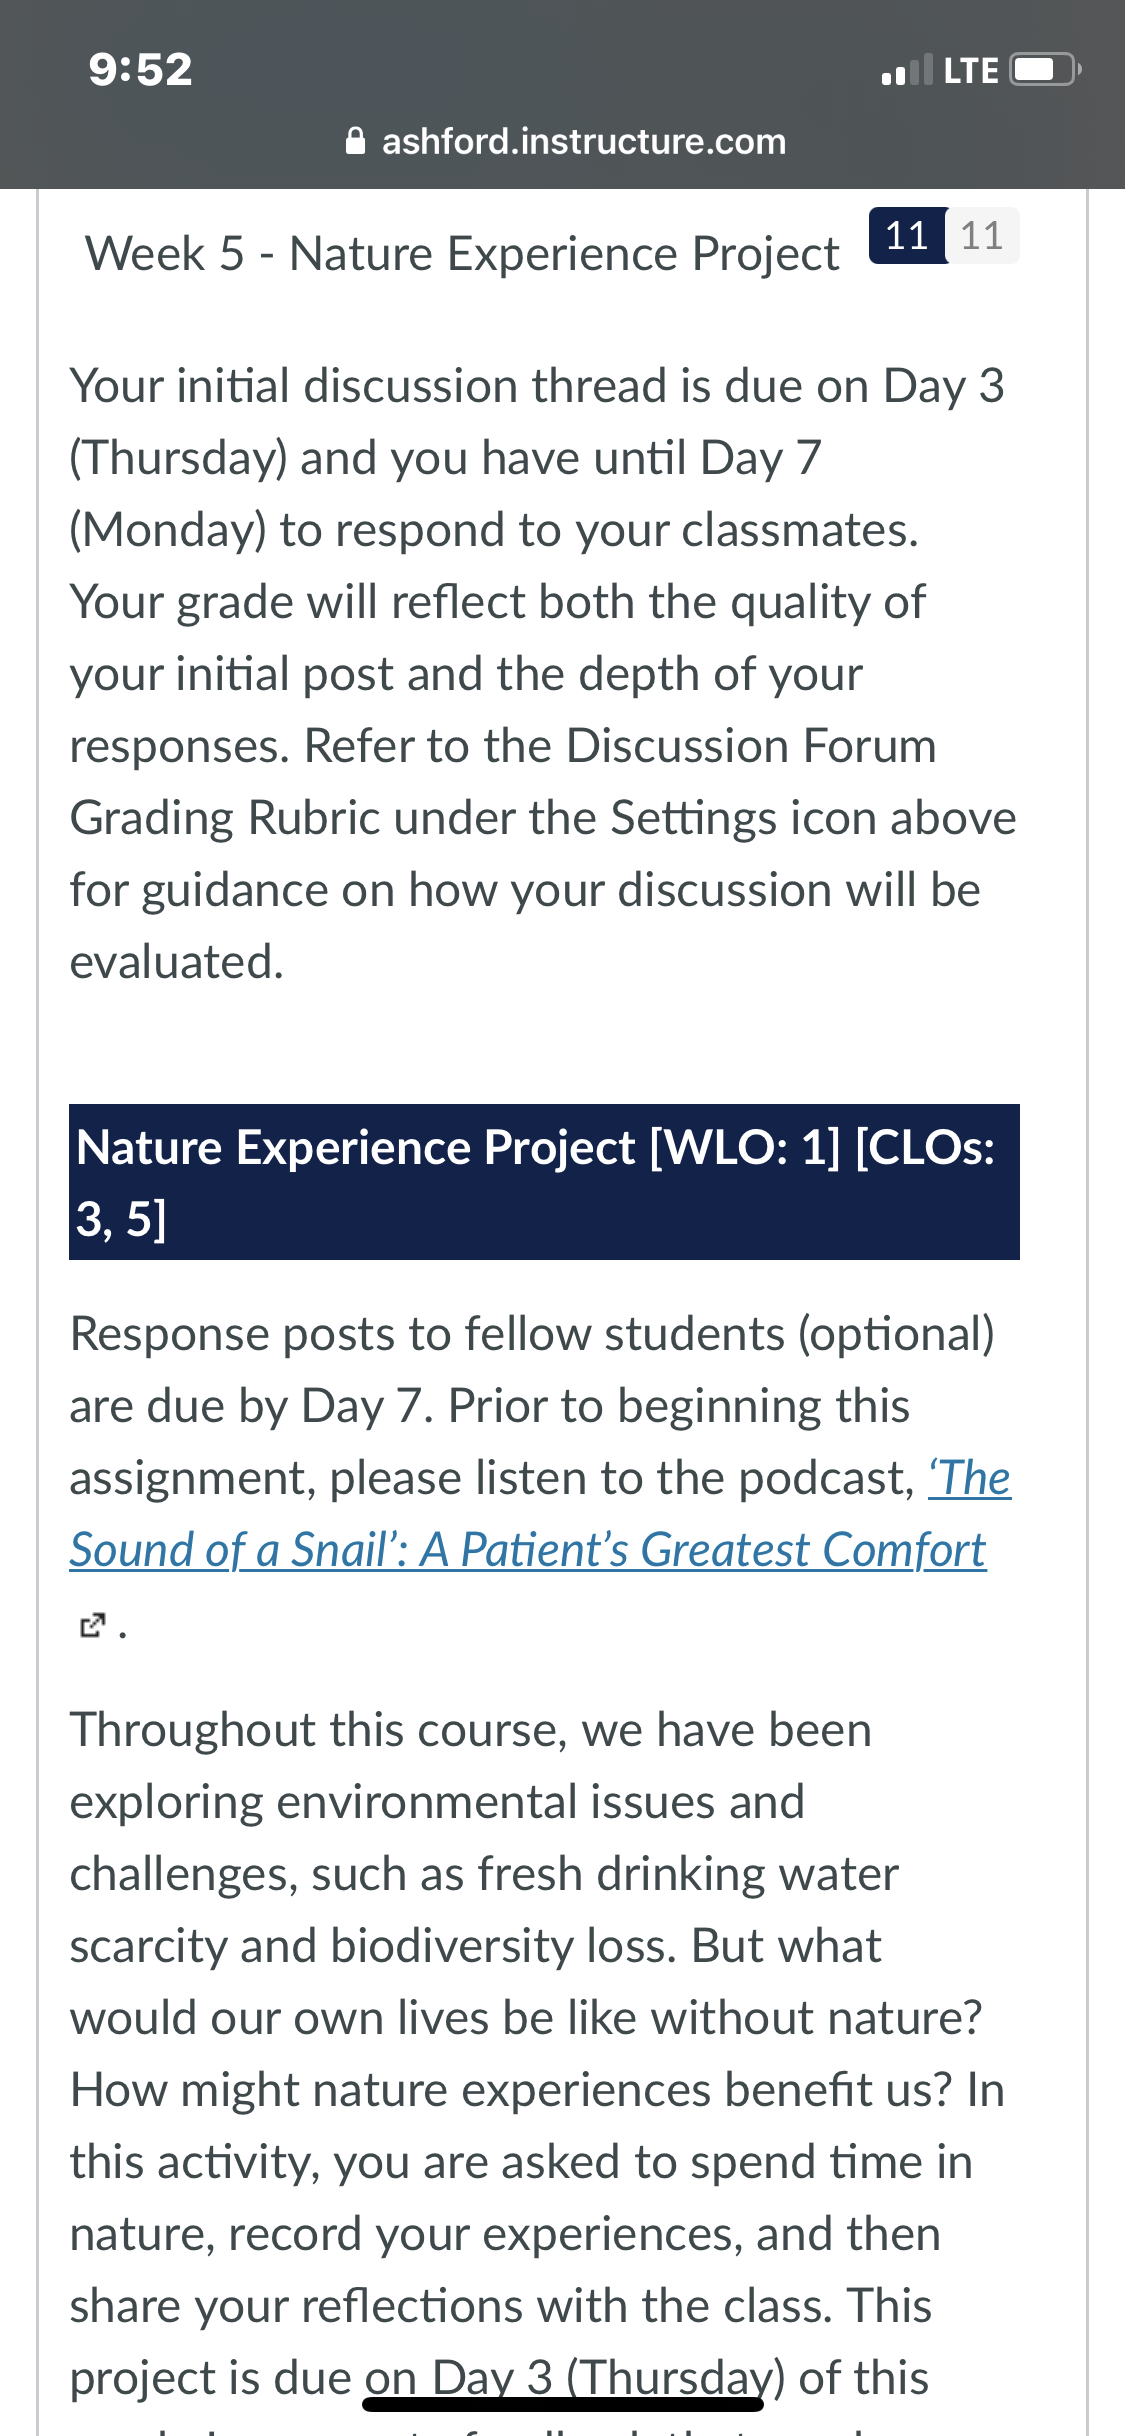Tap '(Monday) to respond to your classmates' line
Viewport: 1125px width, 2436px height.
click(494, 530)
